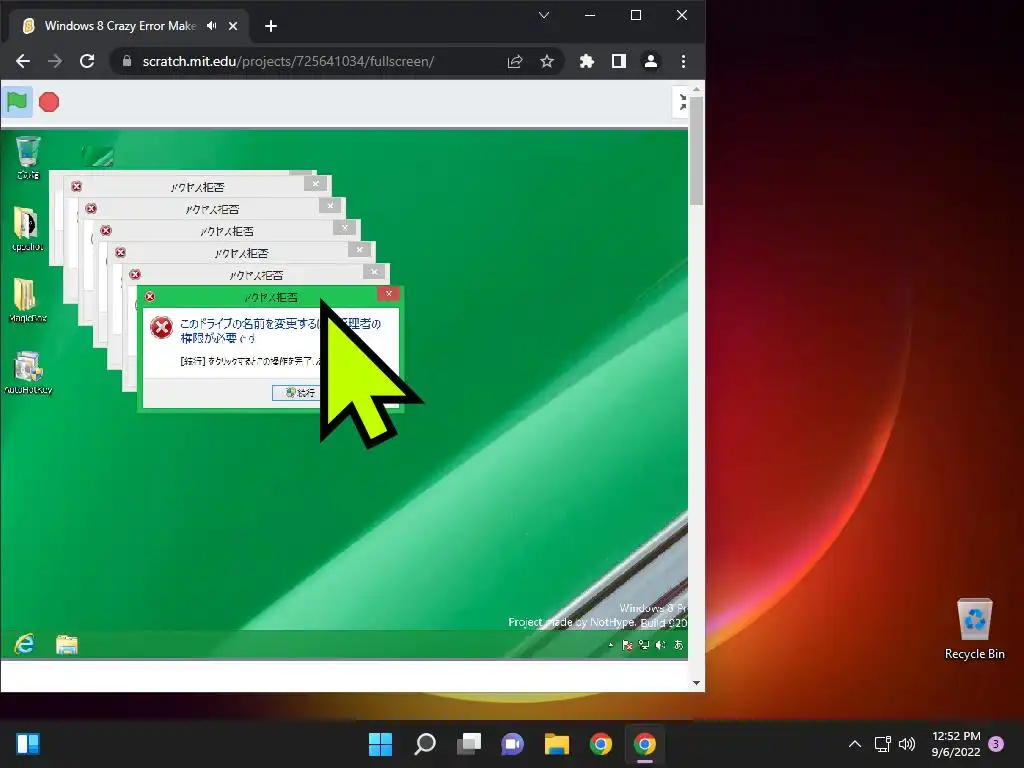Open clock and calendar 12:52 PM
This screenshot has height=768, width=1024.
coord(956,744)
